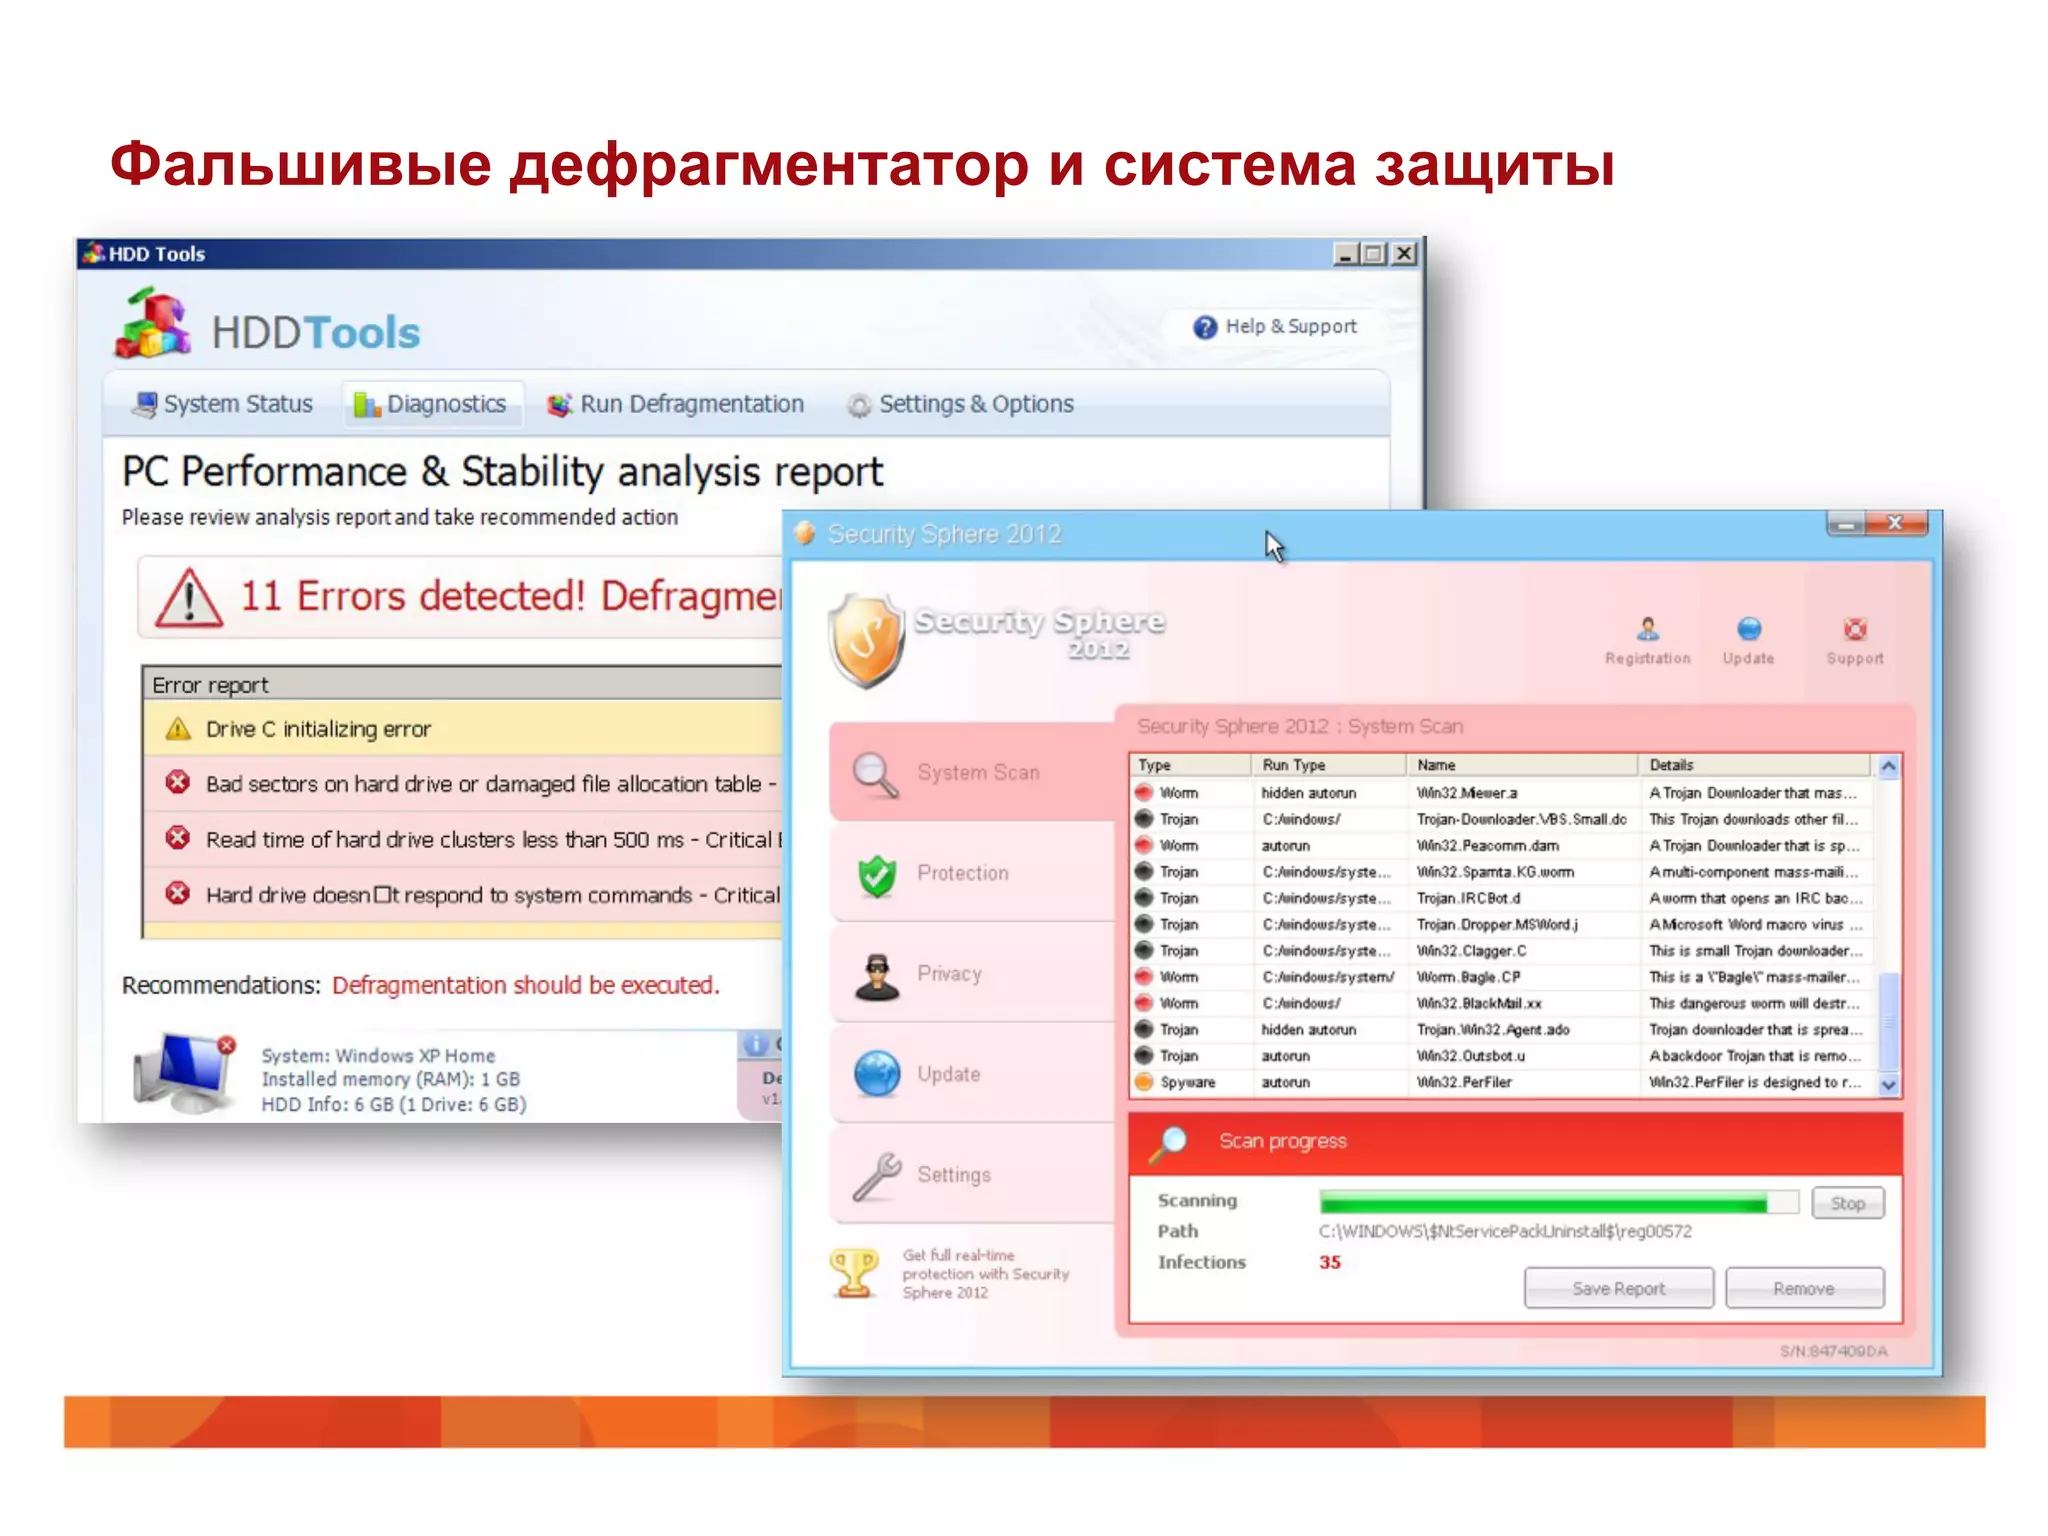Open Run Defragmentation tab
Screen dimensions: 2048x1536
click(675, 404)
